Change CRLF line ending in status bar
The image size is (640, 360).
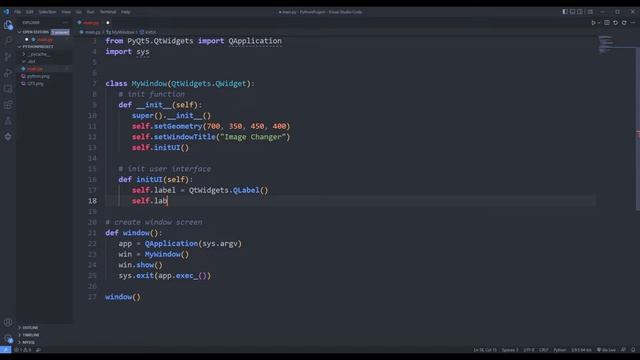tap(544, 350)
